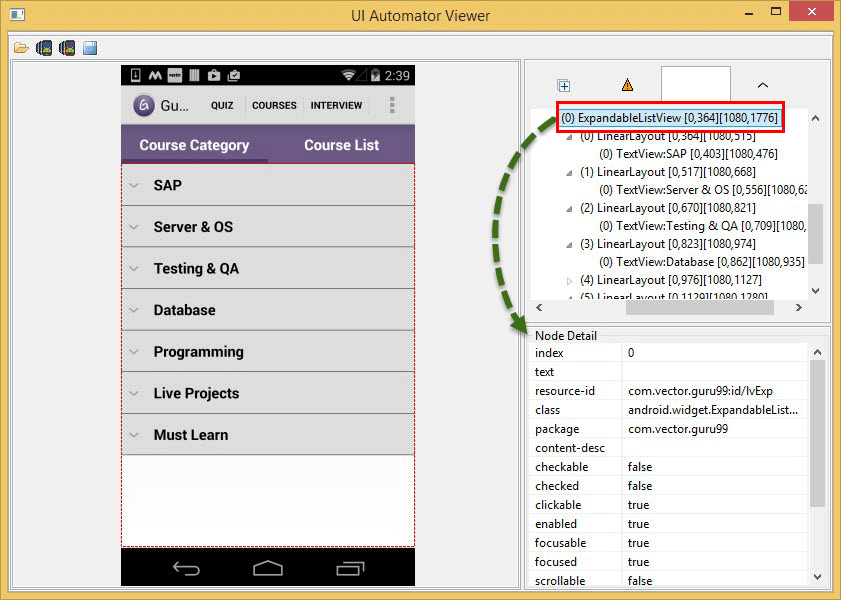Click Expand All plus icon above tree

[563, 85]
